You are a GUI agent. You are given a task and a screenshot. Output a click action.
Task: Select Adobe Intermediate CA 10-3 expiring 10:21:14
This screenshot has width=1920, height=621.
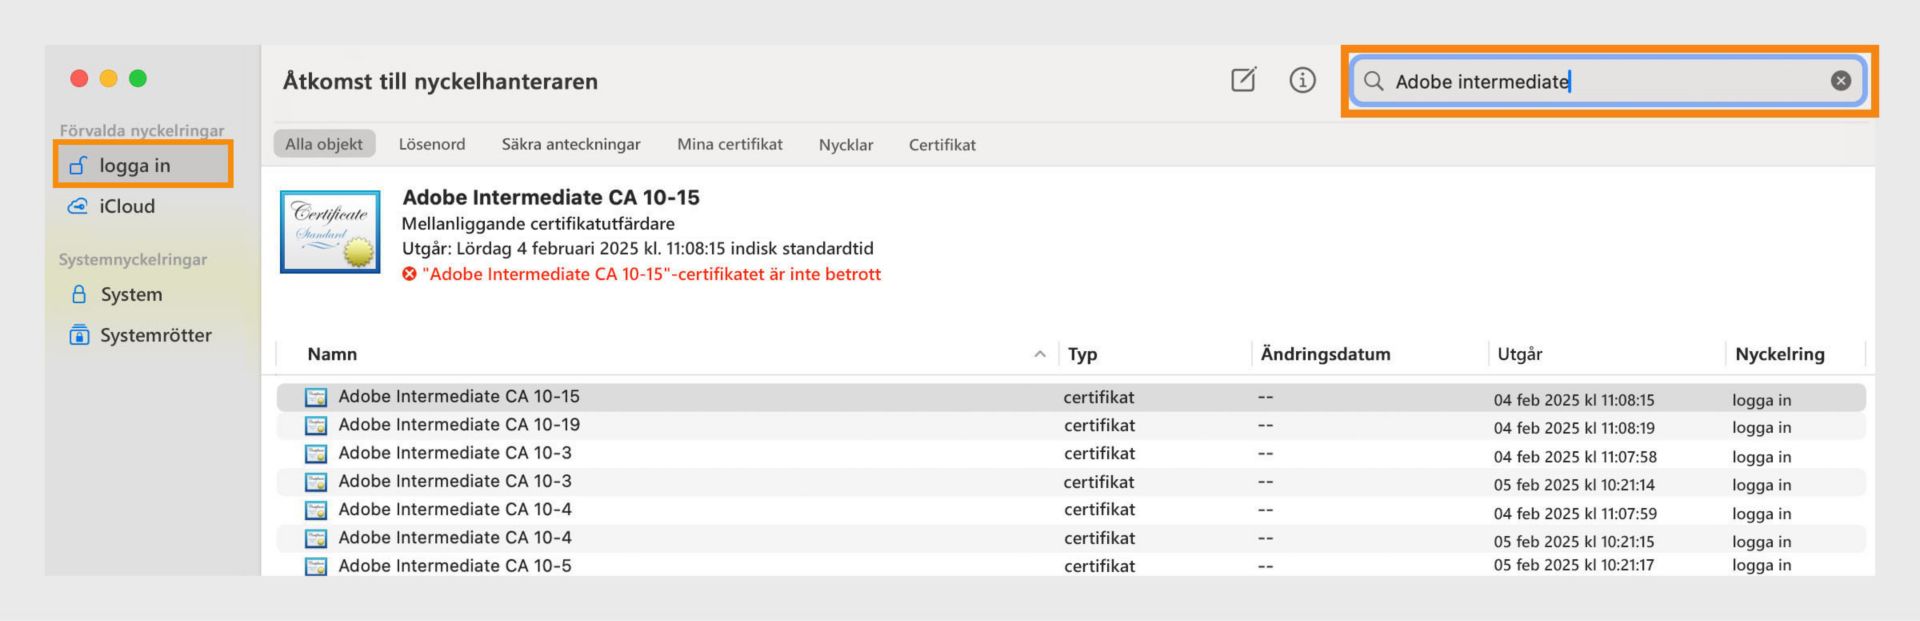pos(1071,482)
